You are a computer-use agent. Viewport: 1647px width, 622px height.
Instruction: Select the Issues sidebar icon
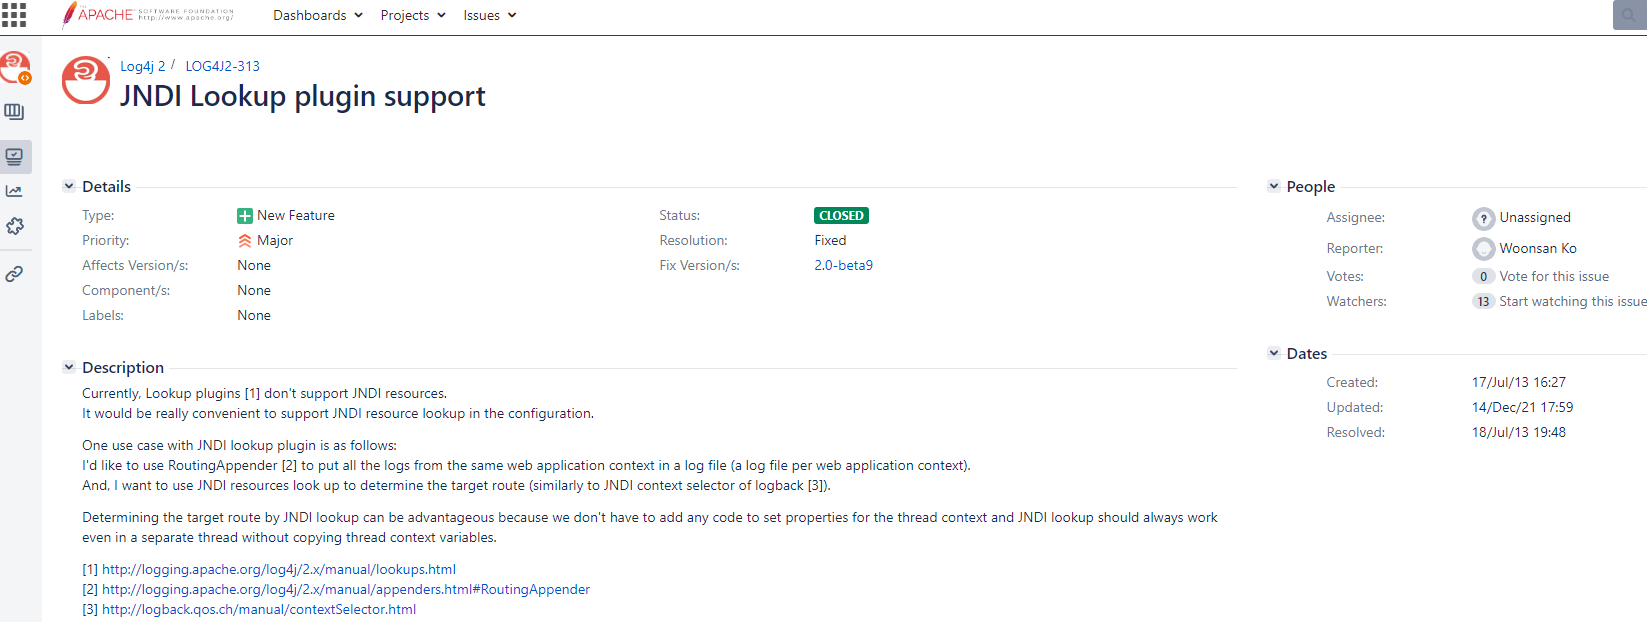point(15,157)
